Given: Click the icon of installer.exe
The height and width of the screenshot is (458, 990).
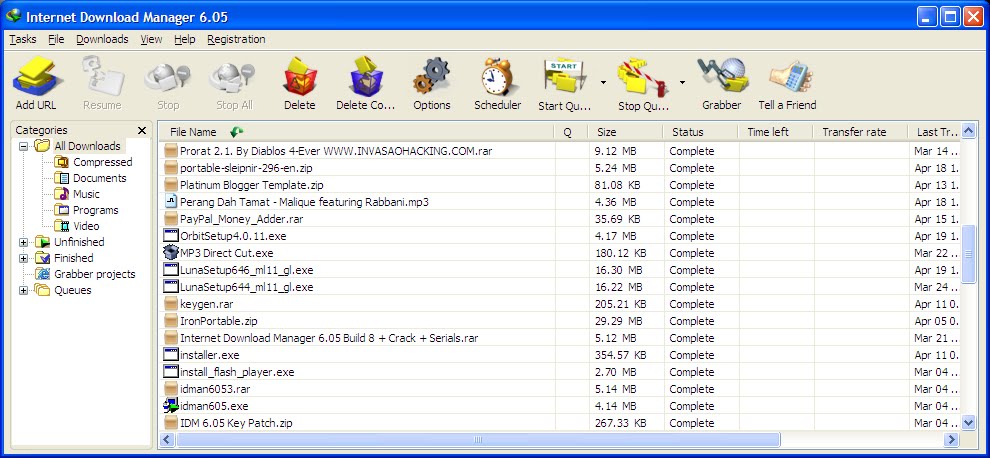Looking at the screenshot, I should click(170, 354).
